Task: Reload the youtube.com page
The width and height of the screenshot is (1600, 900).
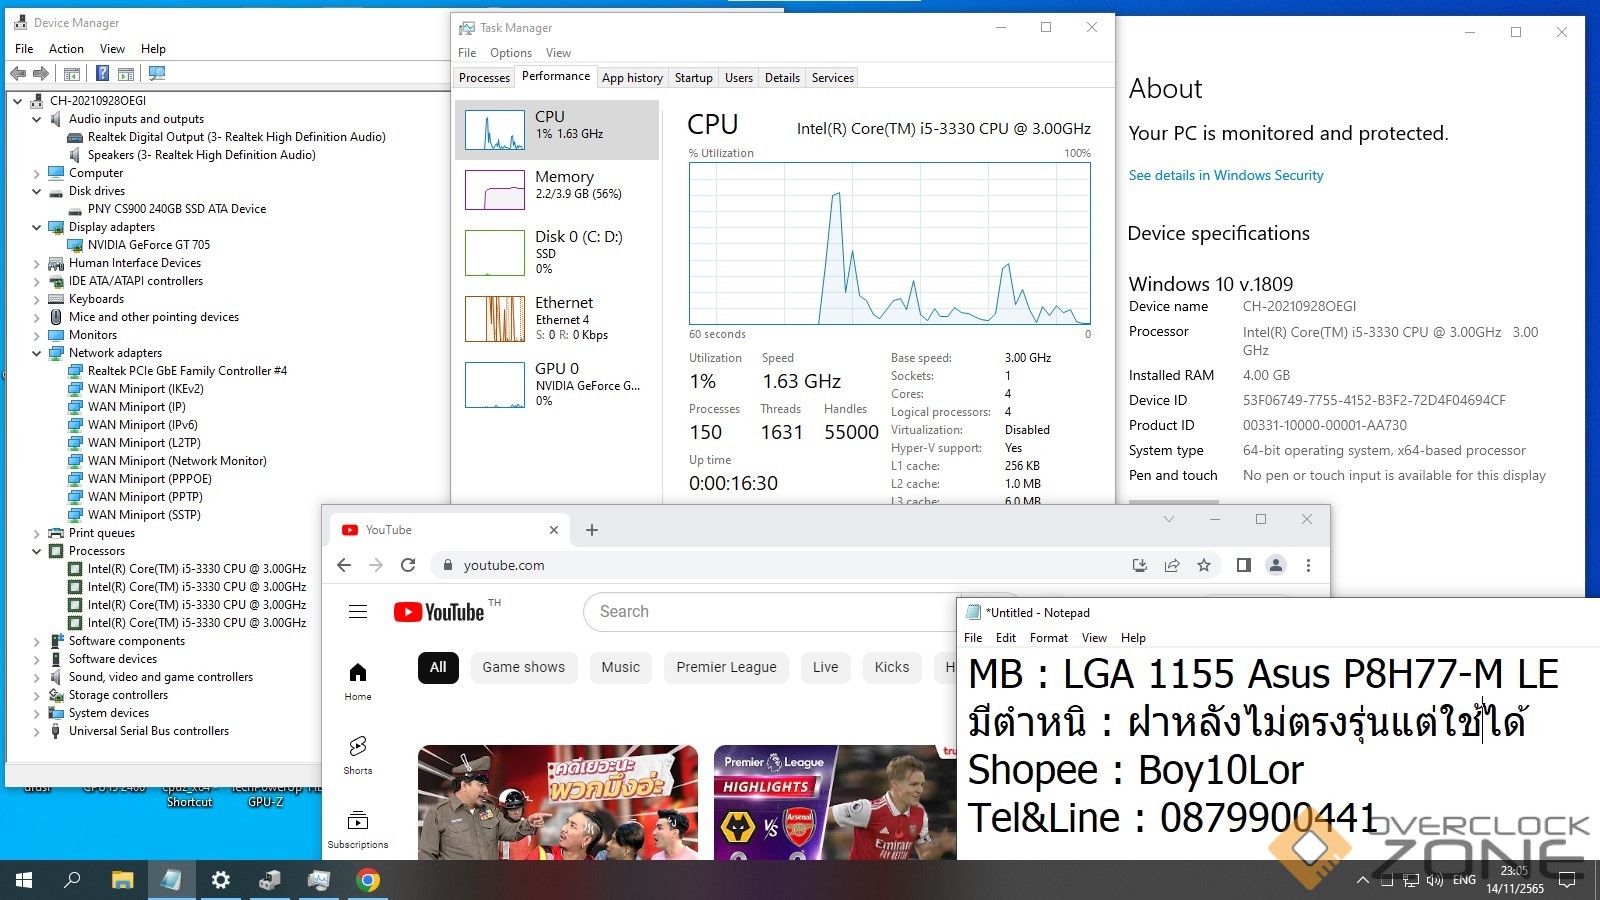Action: tap(408, 565)
